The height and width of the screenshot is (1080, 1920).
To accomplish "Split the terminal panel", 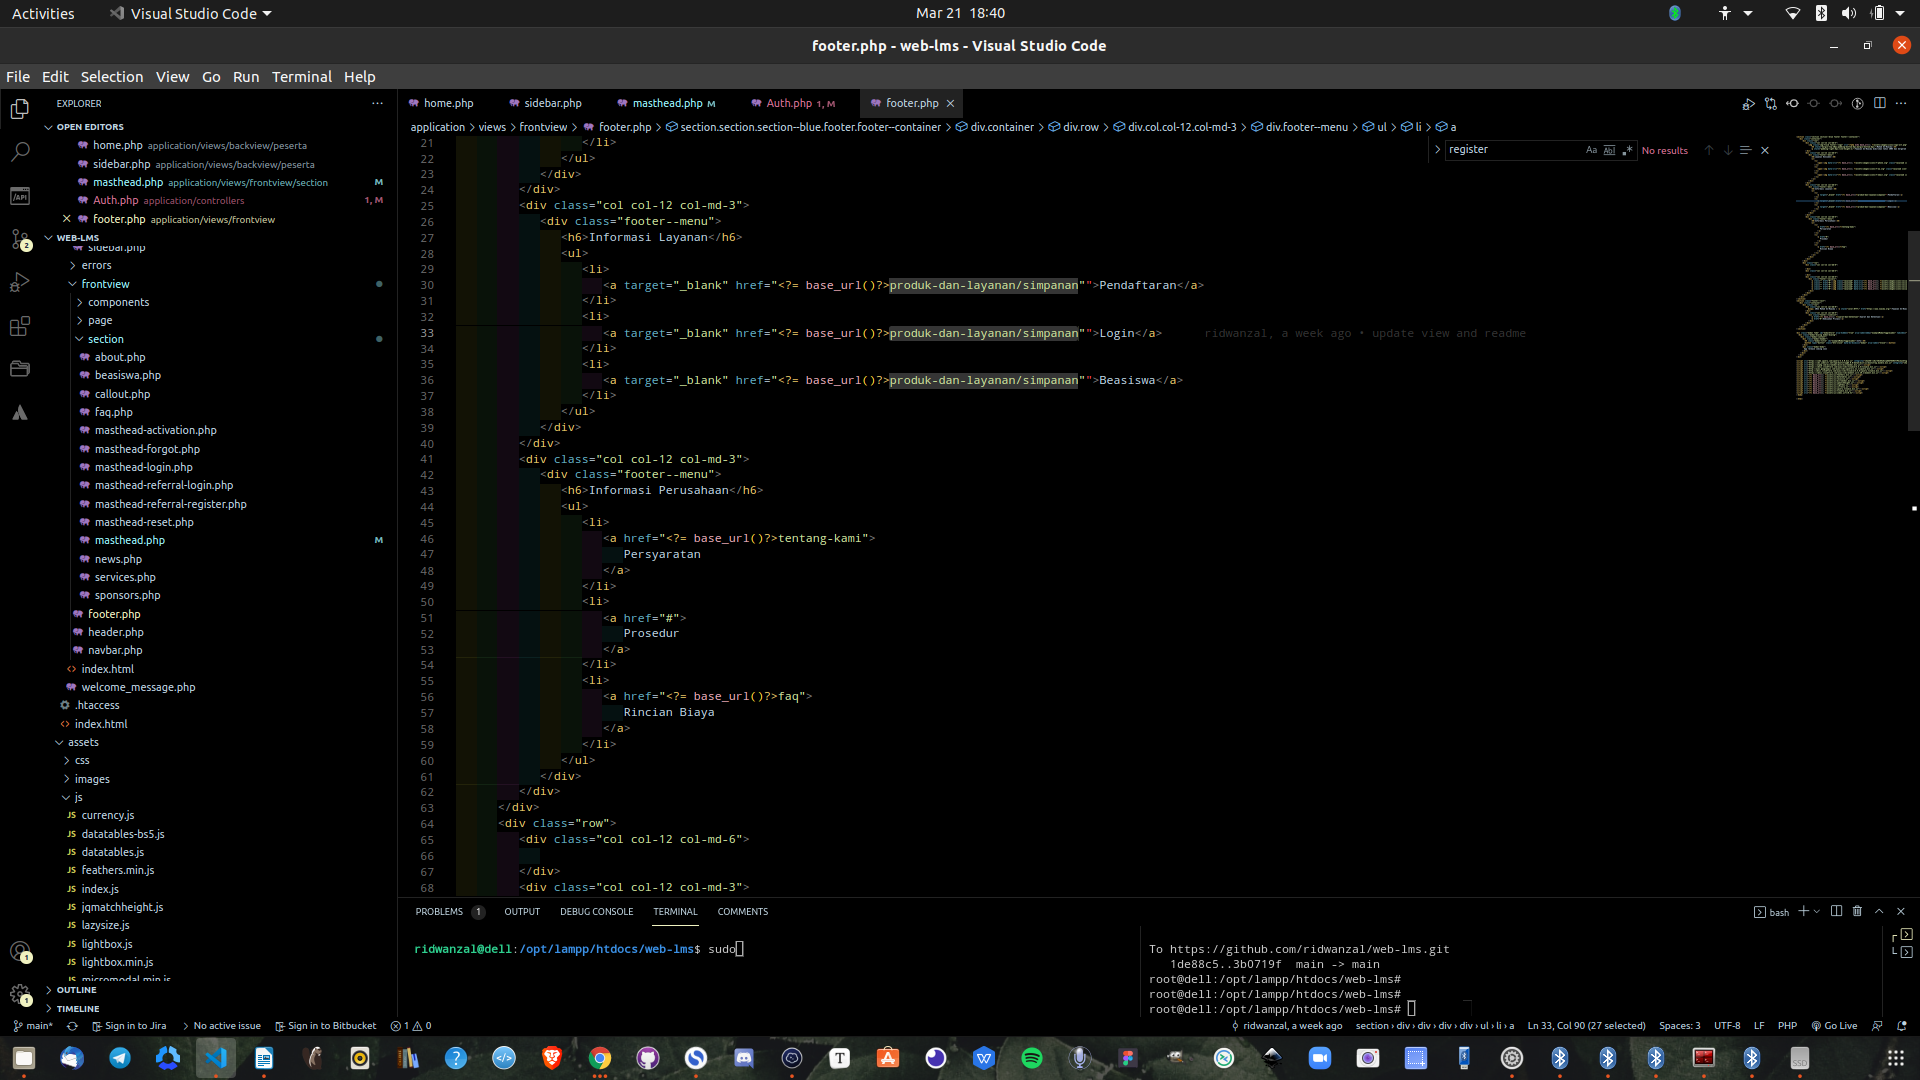I will click(x=1836, y=911).
